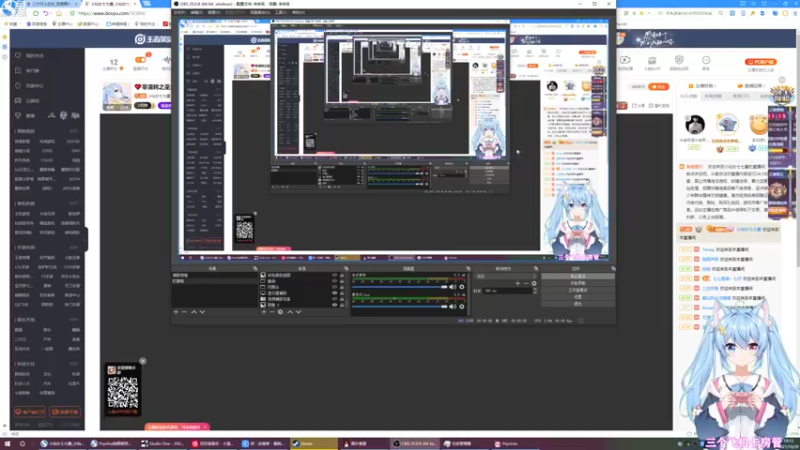This screenshot has width=800, height=450.
Task: Adjust transition duration stepper arrows
Action: (535, 291)
